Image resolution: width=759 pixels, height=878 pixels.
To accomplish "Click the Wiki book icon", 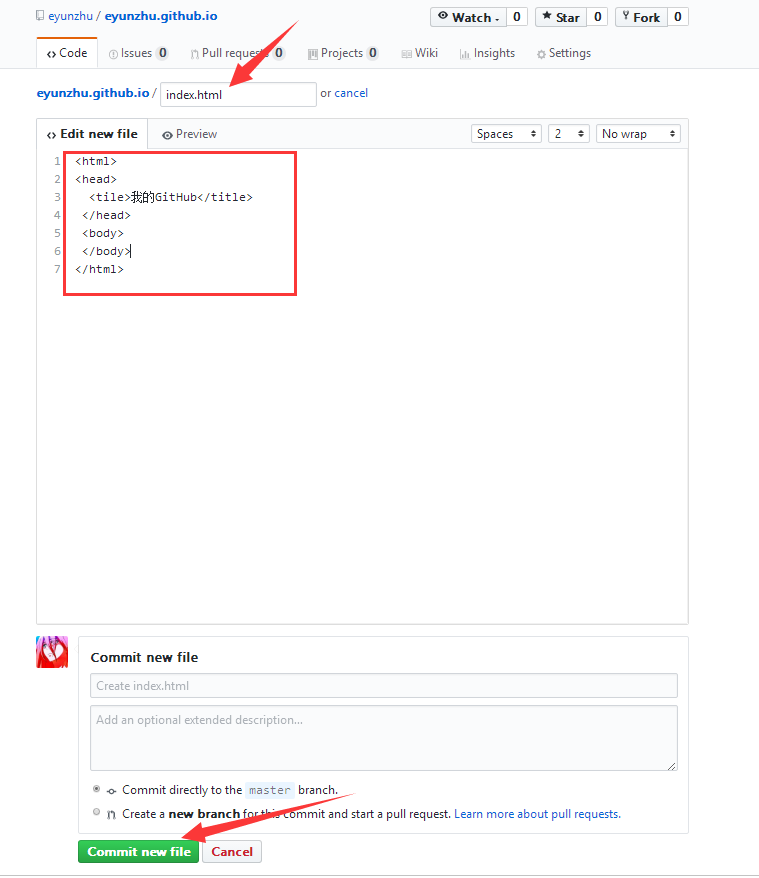I will 407,54.
